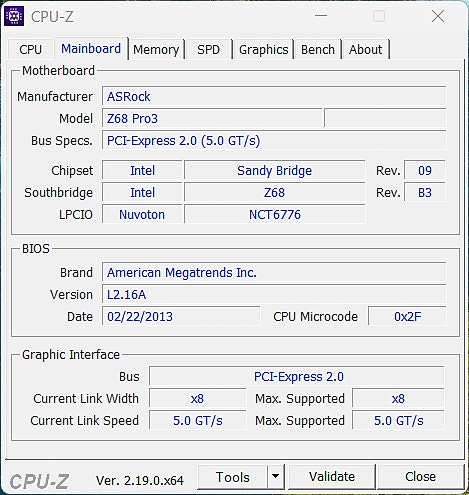Click the Current Link Speed label
Image resolution: width=469 pixels, height=495 pixels.
(84, 421)
